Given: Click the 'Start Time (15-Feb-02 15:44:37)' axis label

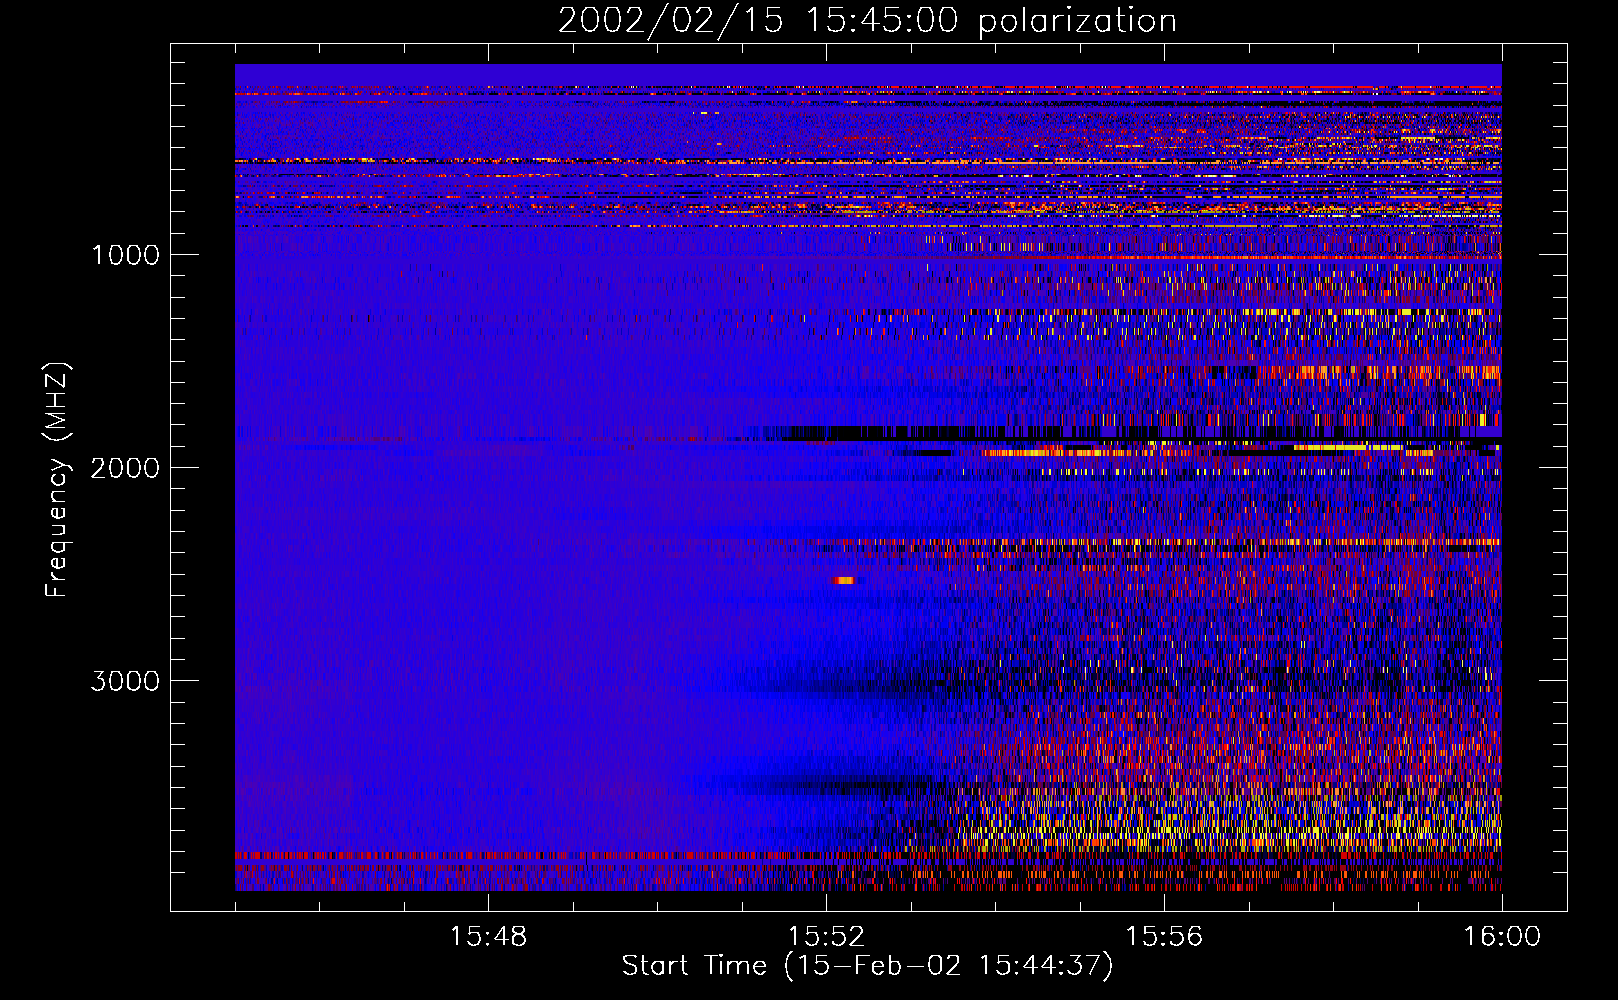Looking at the screenshot, I should (867, 966).
